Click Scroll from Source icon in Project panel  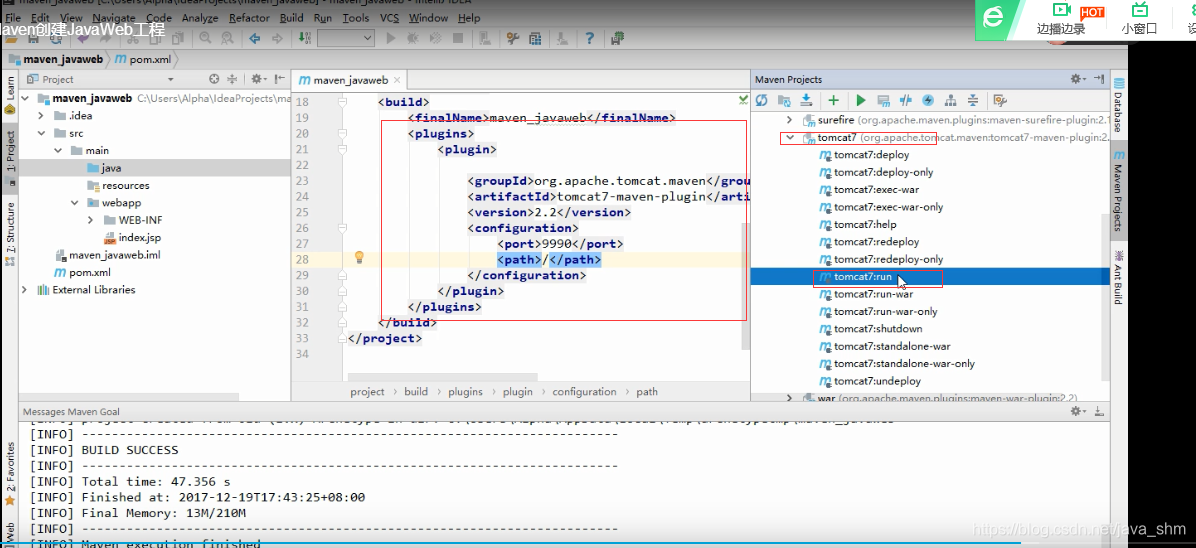point(214,79)
